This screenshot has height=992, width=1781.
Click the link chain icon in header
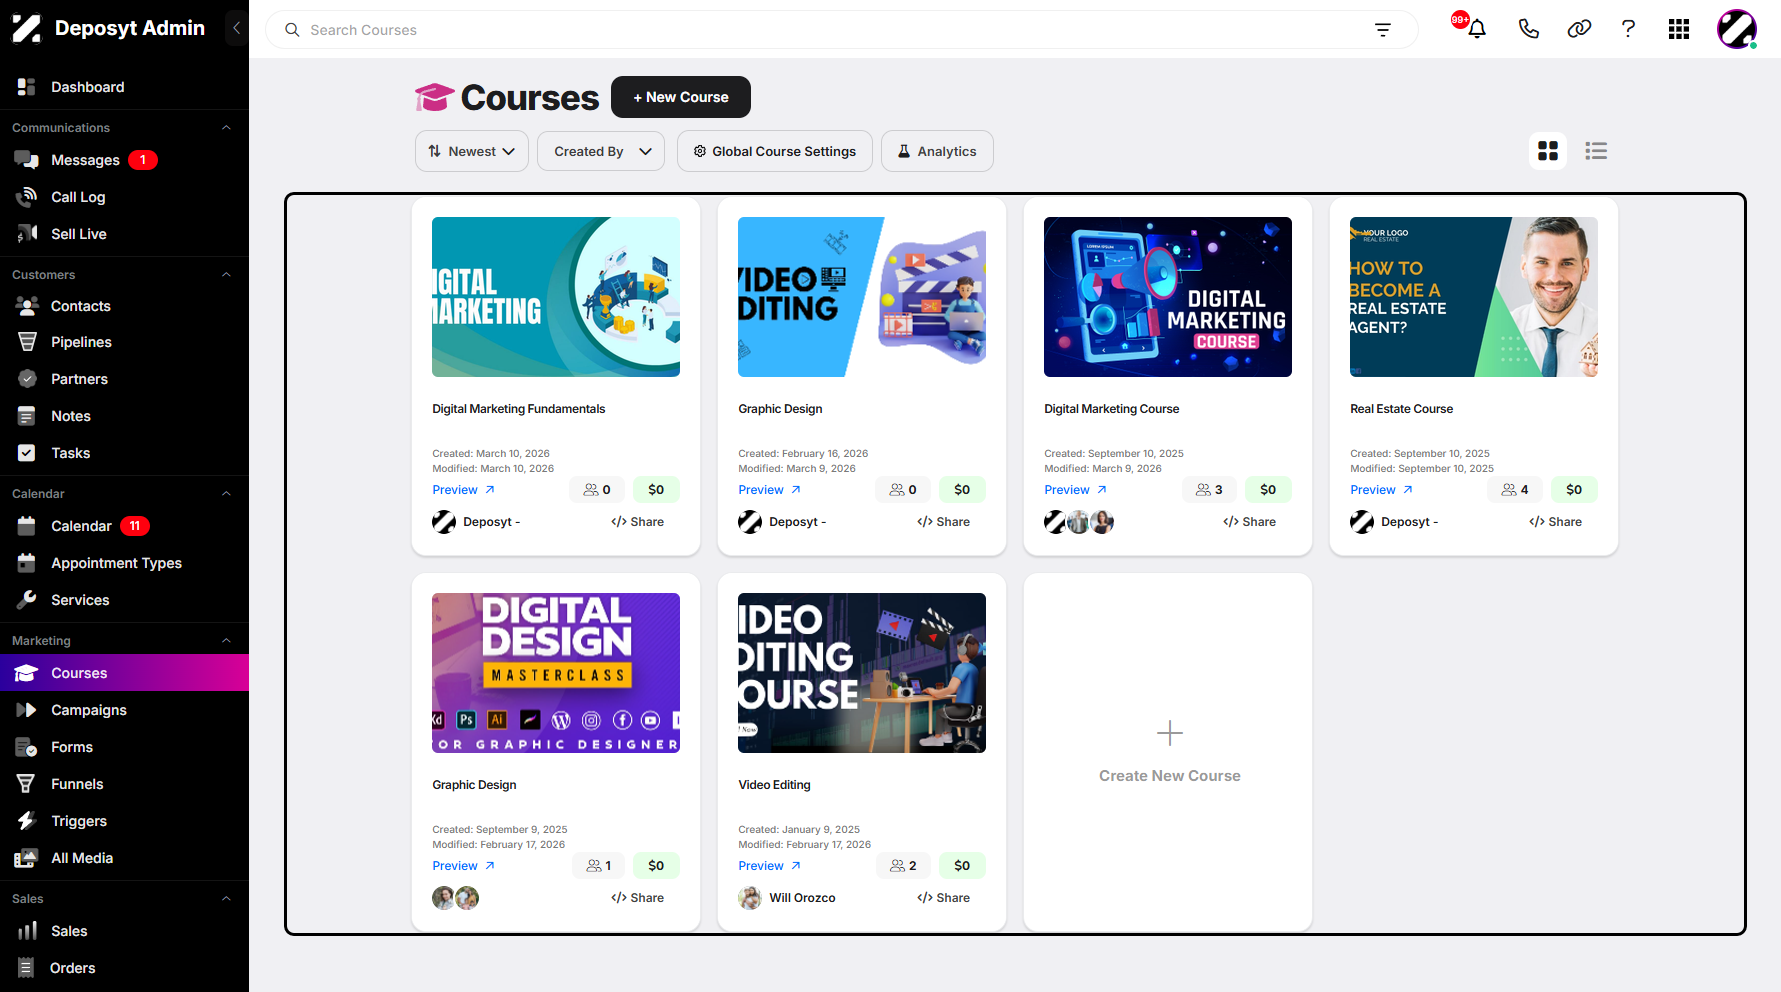(1579, 29)
